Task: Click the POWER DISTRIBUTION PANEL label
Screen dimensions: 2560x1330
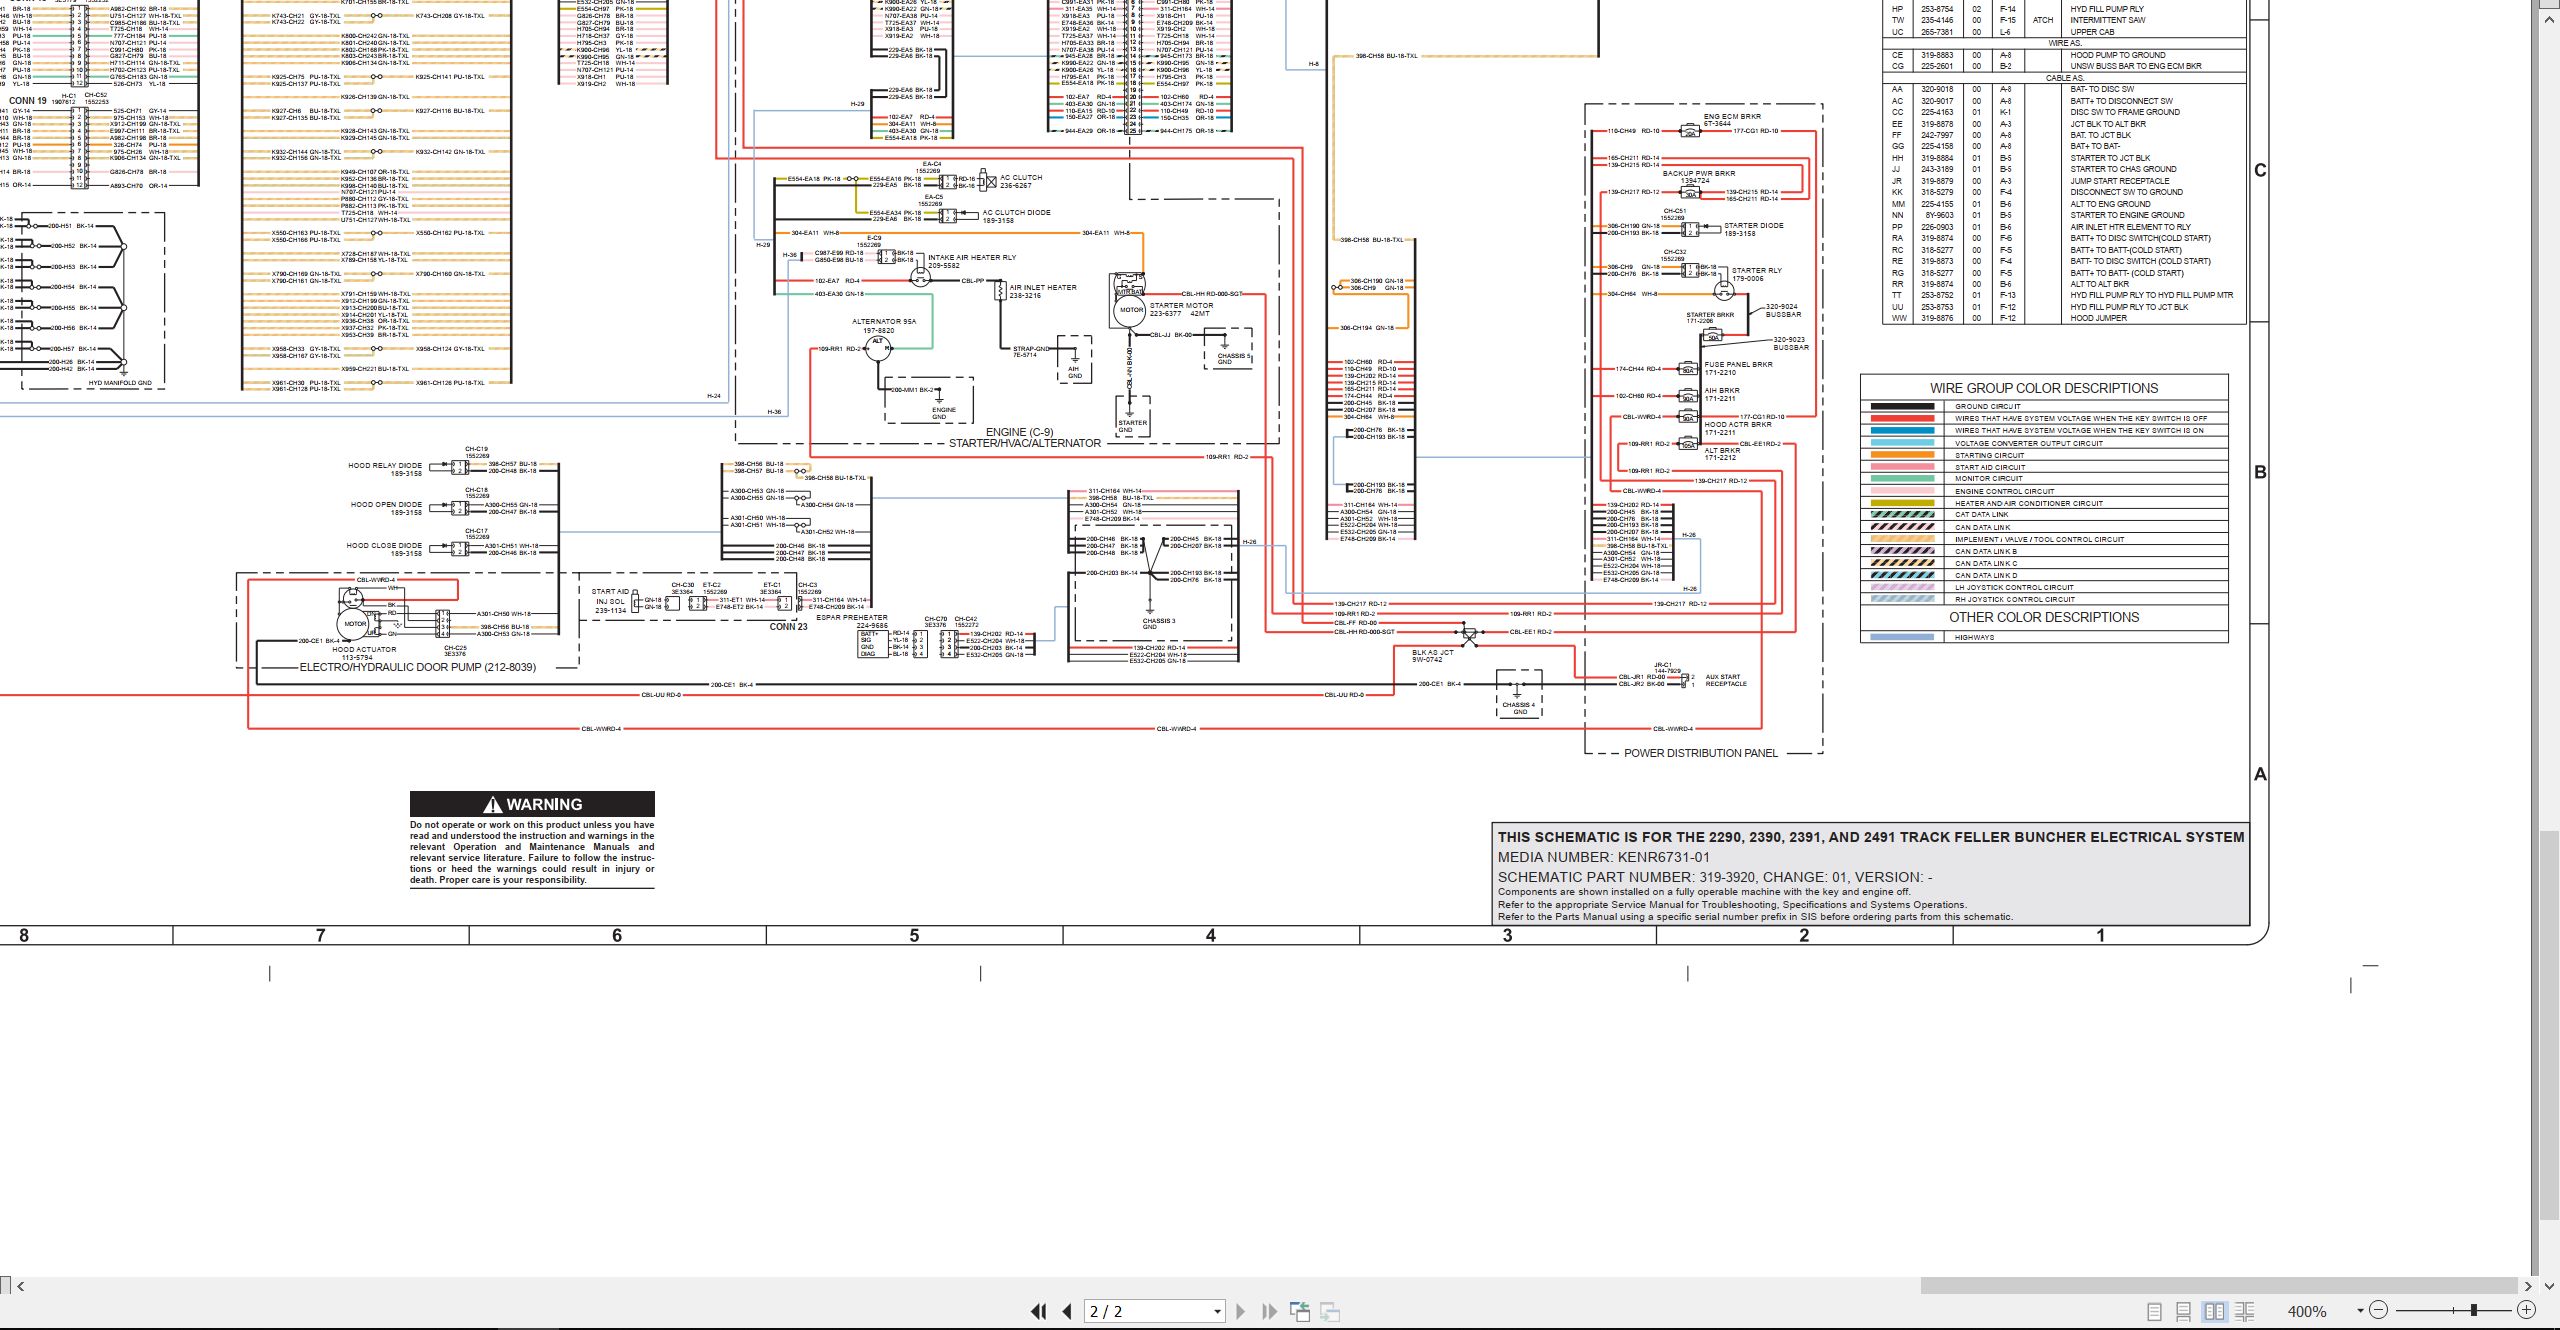Action: (1701, 753)
